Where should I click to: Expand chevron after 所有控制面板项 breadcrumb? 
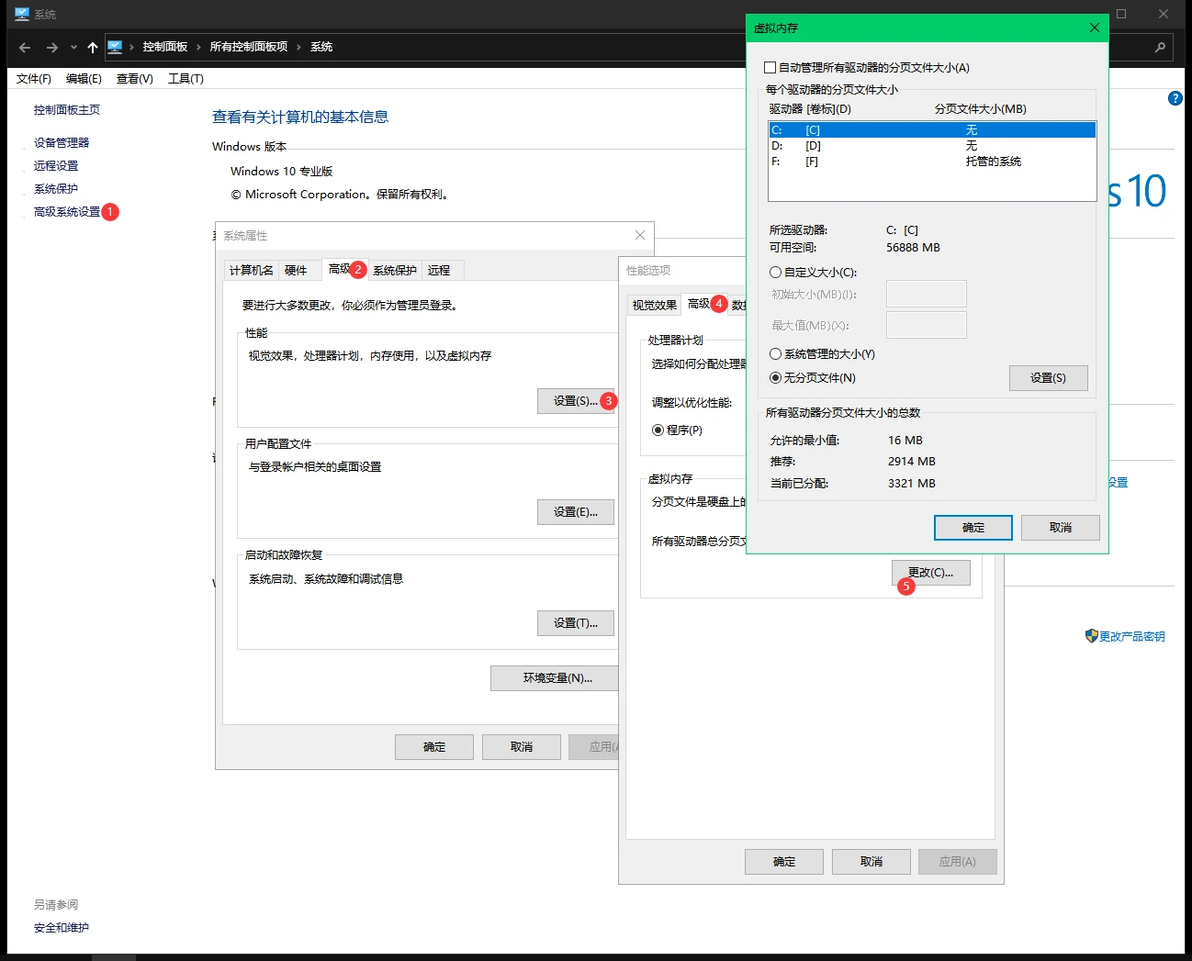299,47
